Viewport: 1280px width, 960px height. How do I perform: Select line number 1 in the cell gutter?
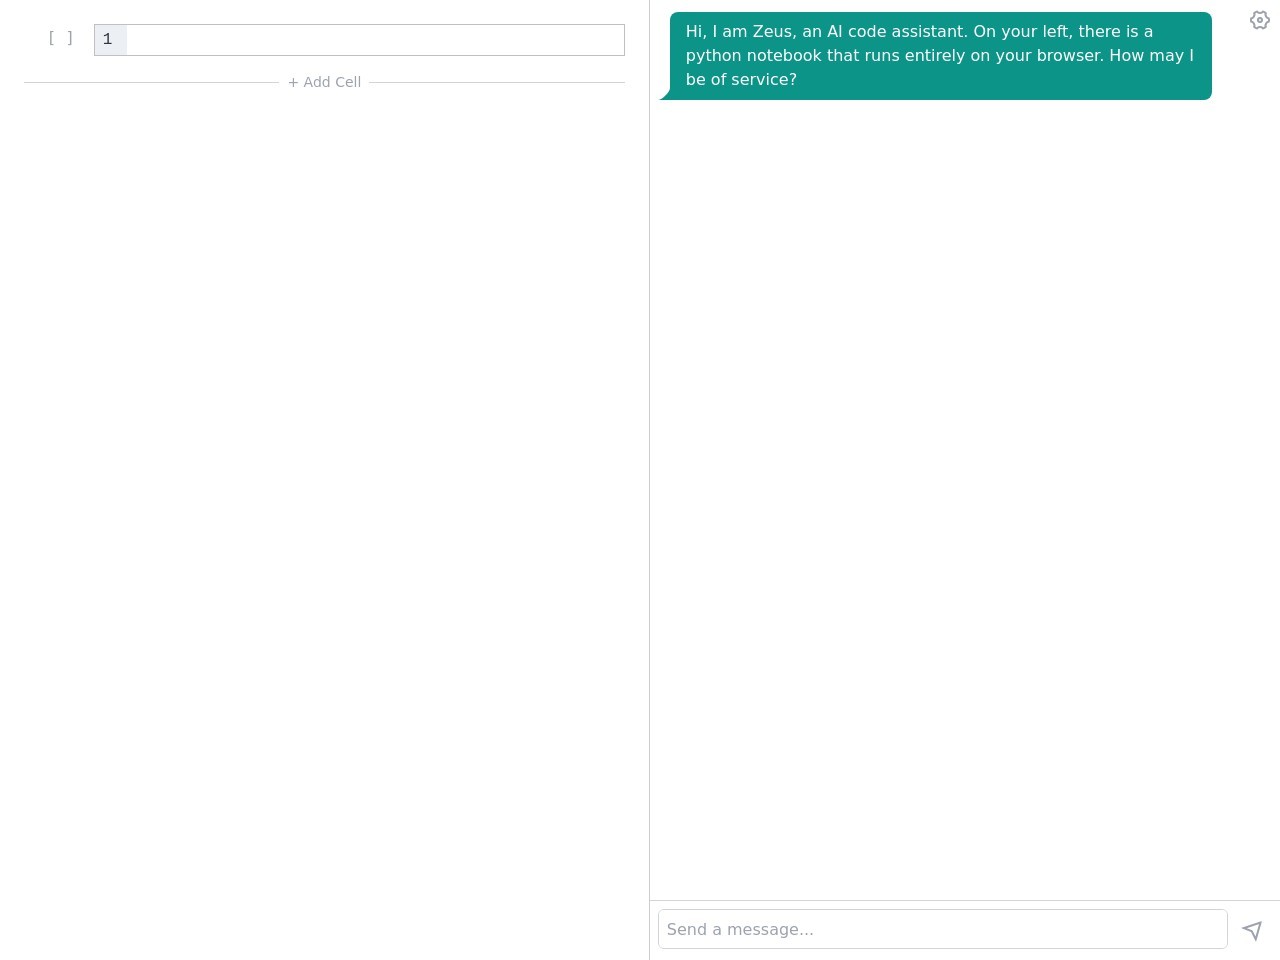click(108, 39)
